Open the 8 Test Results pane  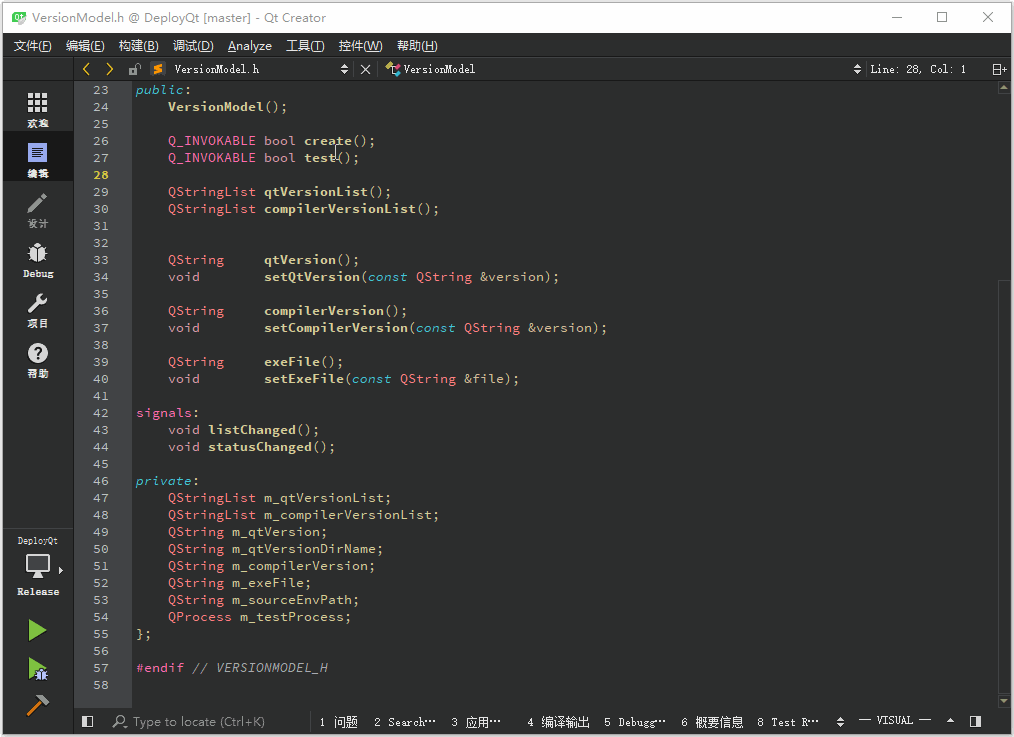click(788, 721)
